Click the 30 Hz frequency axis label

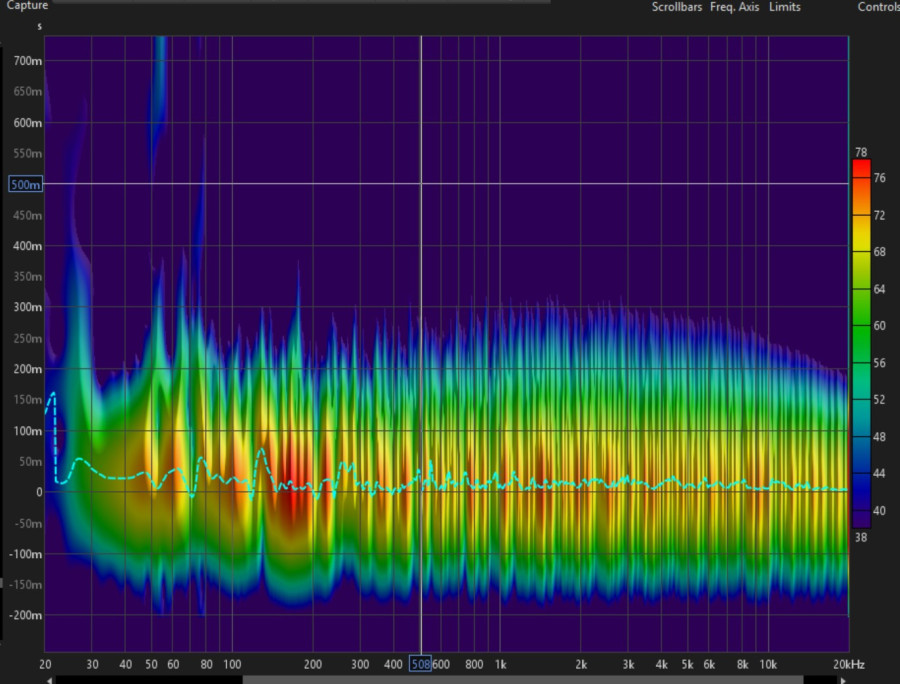[92, 664]
